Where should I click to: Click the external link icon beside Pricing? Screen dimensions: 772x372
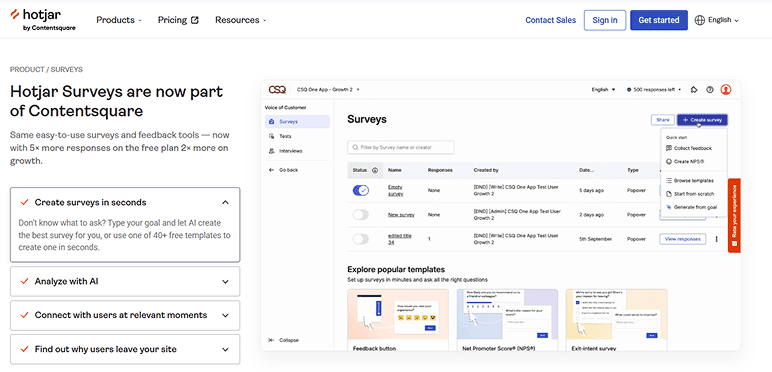[195, 20]
